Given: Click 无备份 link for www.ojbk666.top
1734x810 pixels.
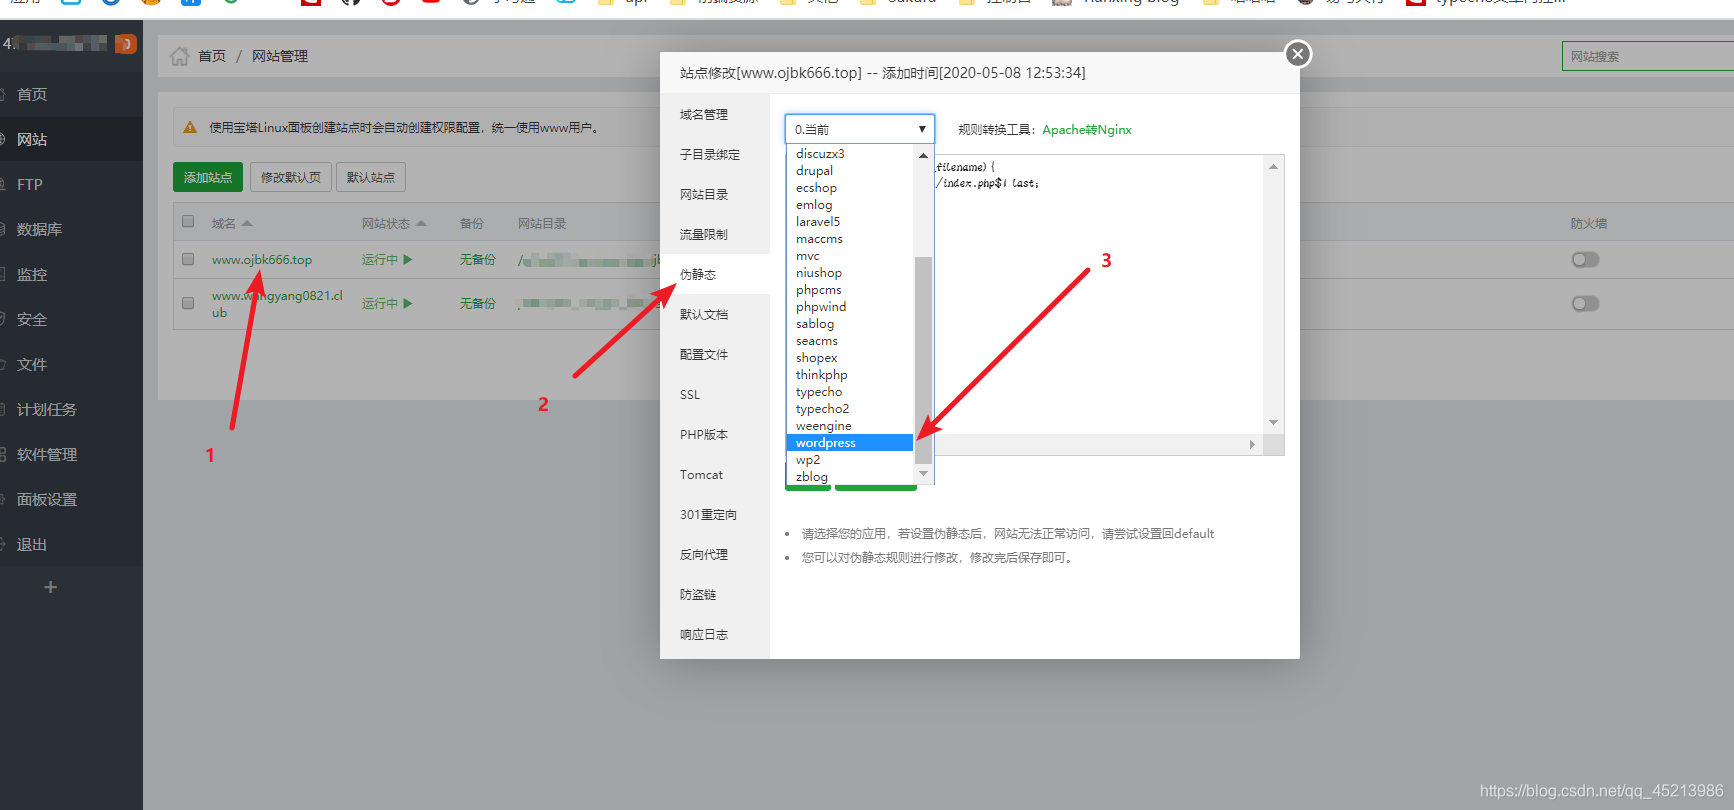Looking at the screenshot, I should [478, 260].
